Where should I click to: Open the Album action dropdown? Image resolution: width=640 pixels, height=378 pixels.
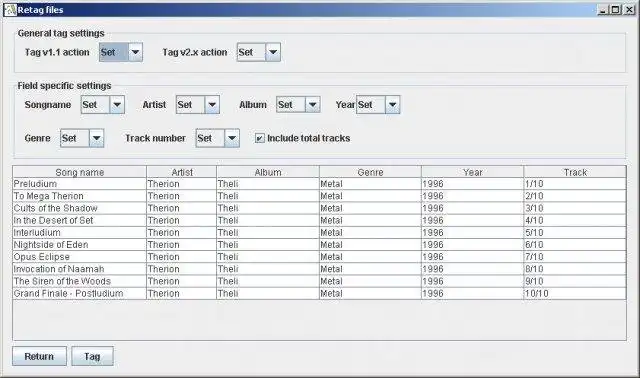point(298,105)
